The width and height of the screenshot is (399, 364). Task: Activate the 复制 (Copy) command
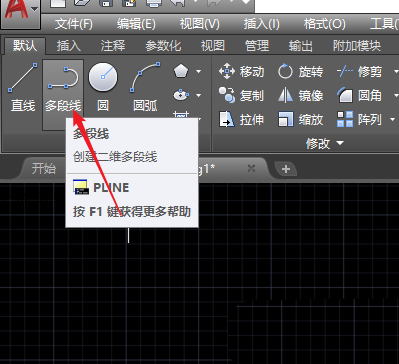point(242,95)
